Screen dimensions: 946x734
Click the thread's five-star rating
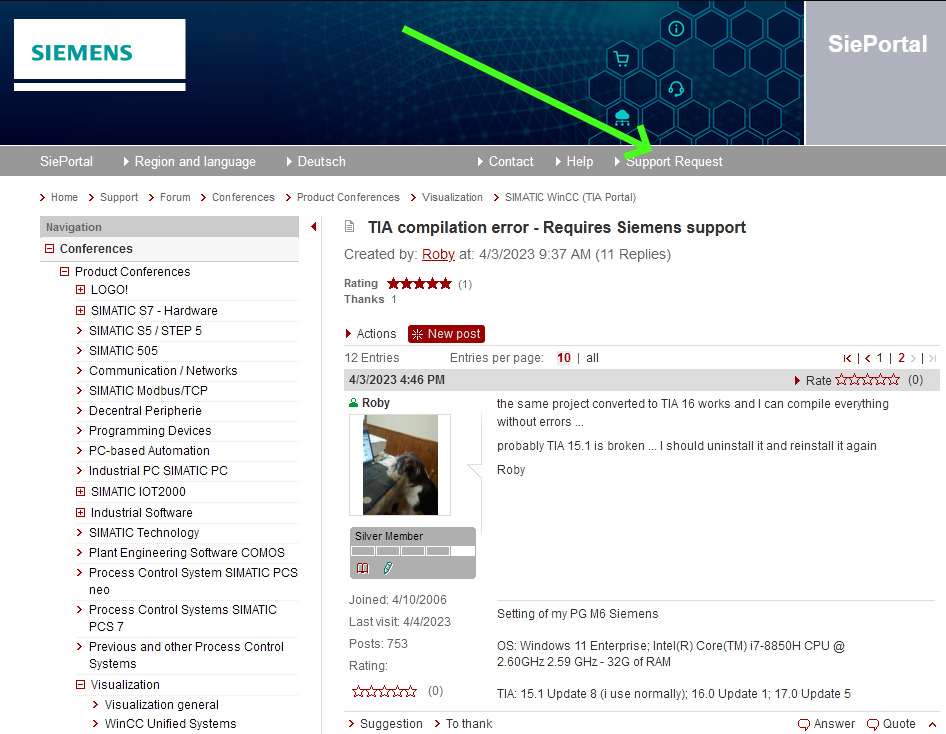pyautogui.click(x=419, y=283)
